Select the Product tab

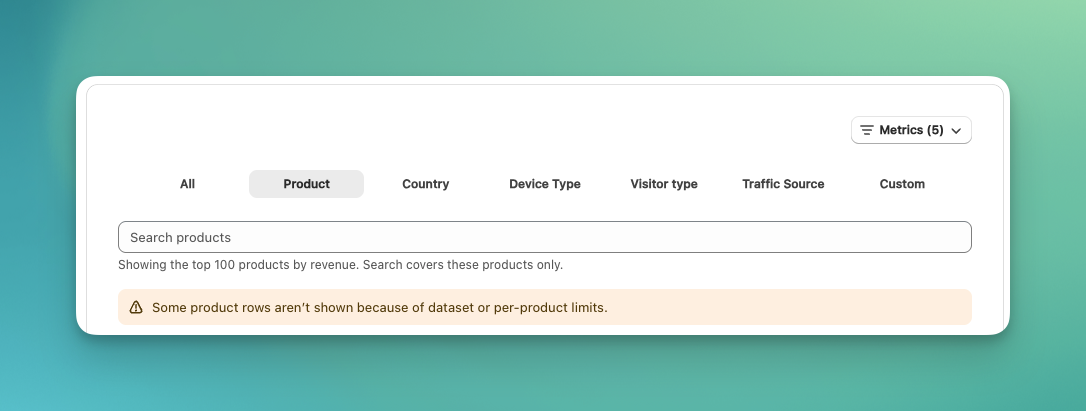point(306,184)
